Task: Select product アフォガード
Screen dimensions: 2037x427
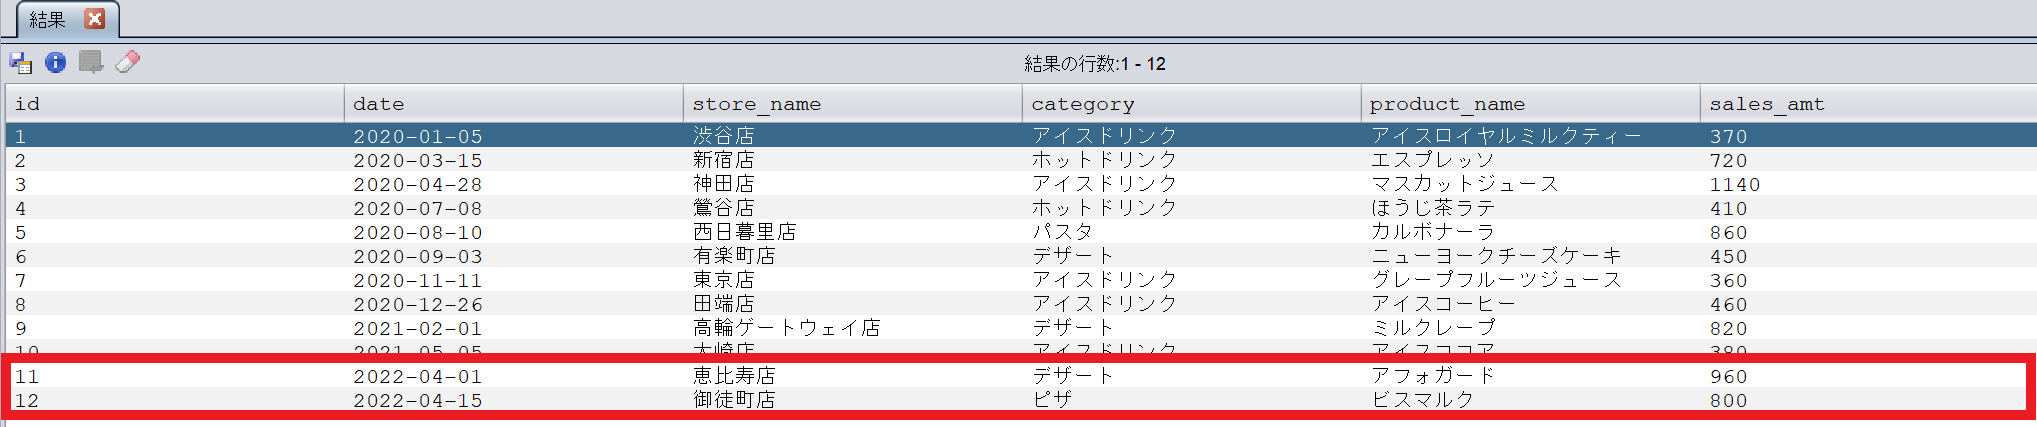Action: (x=1433, y=376)
